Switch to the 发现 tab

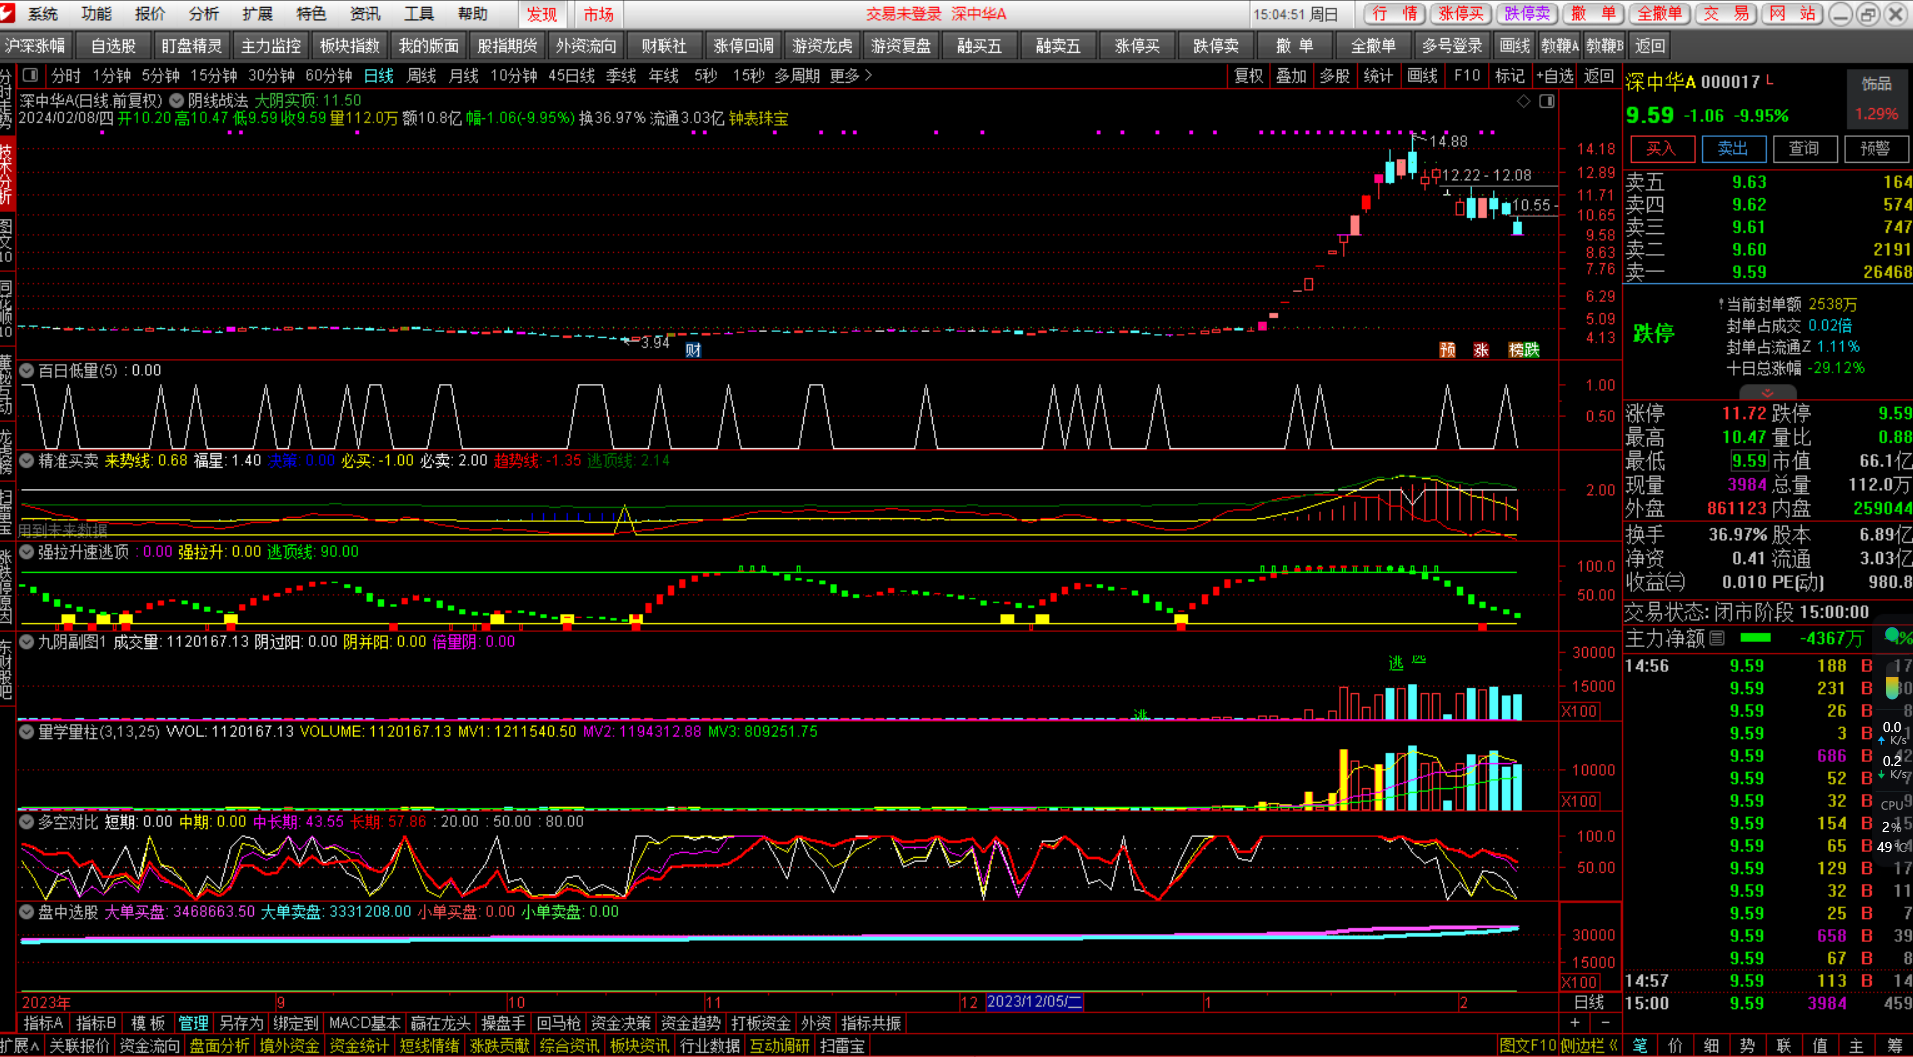pyautogui.click(x=542, y=14)
